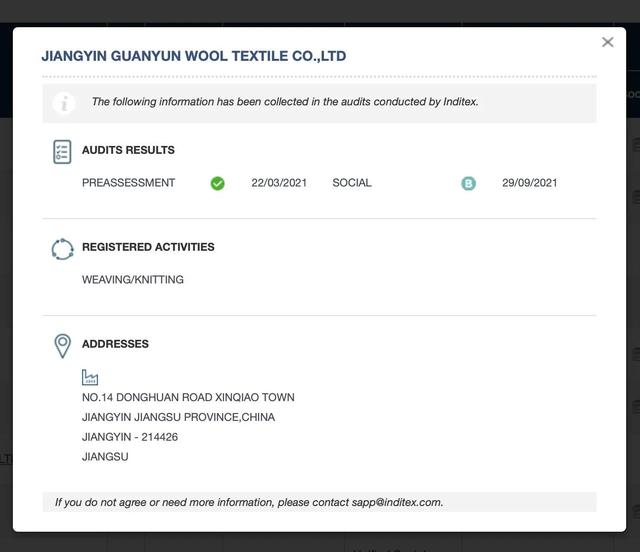Click the Addresses location pin icon
640x552 pixels.
pos(62,346)
